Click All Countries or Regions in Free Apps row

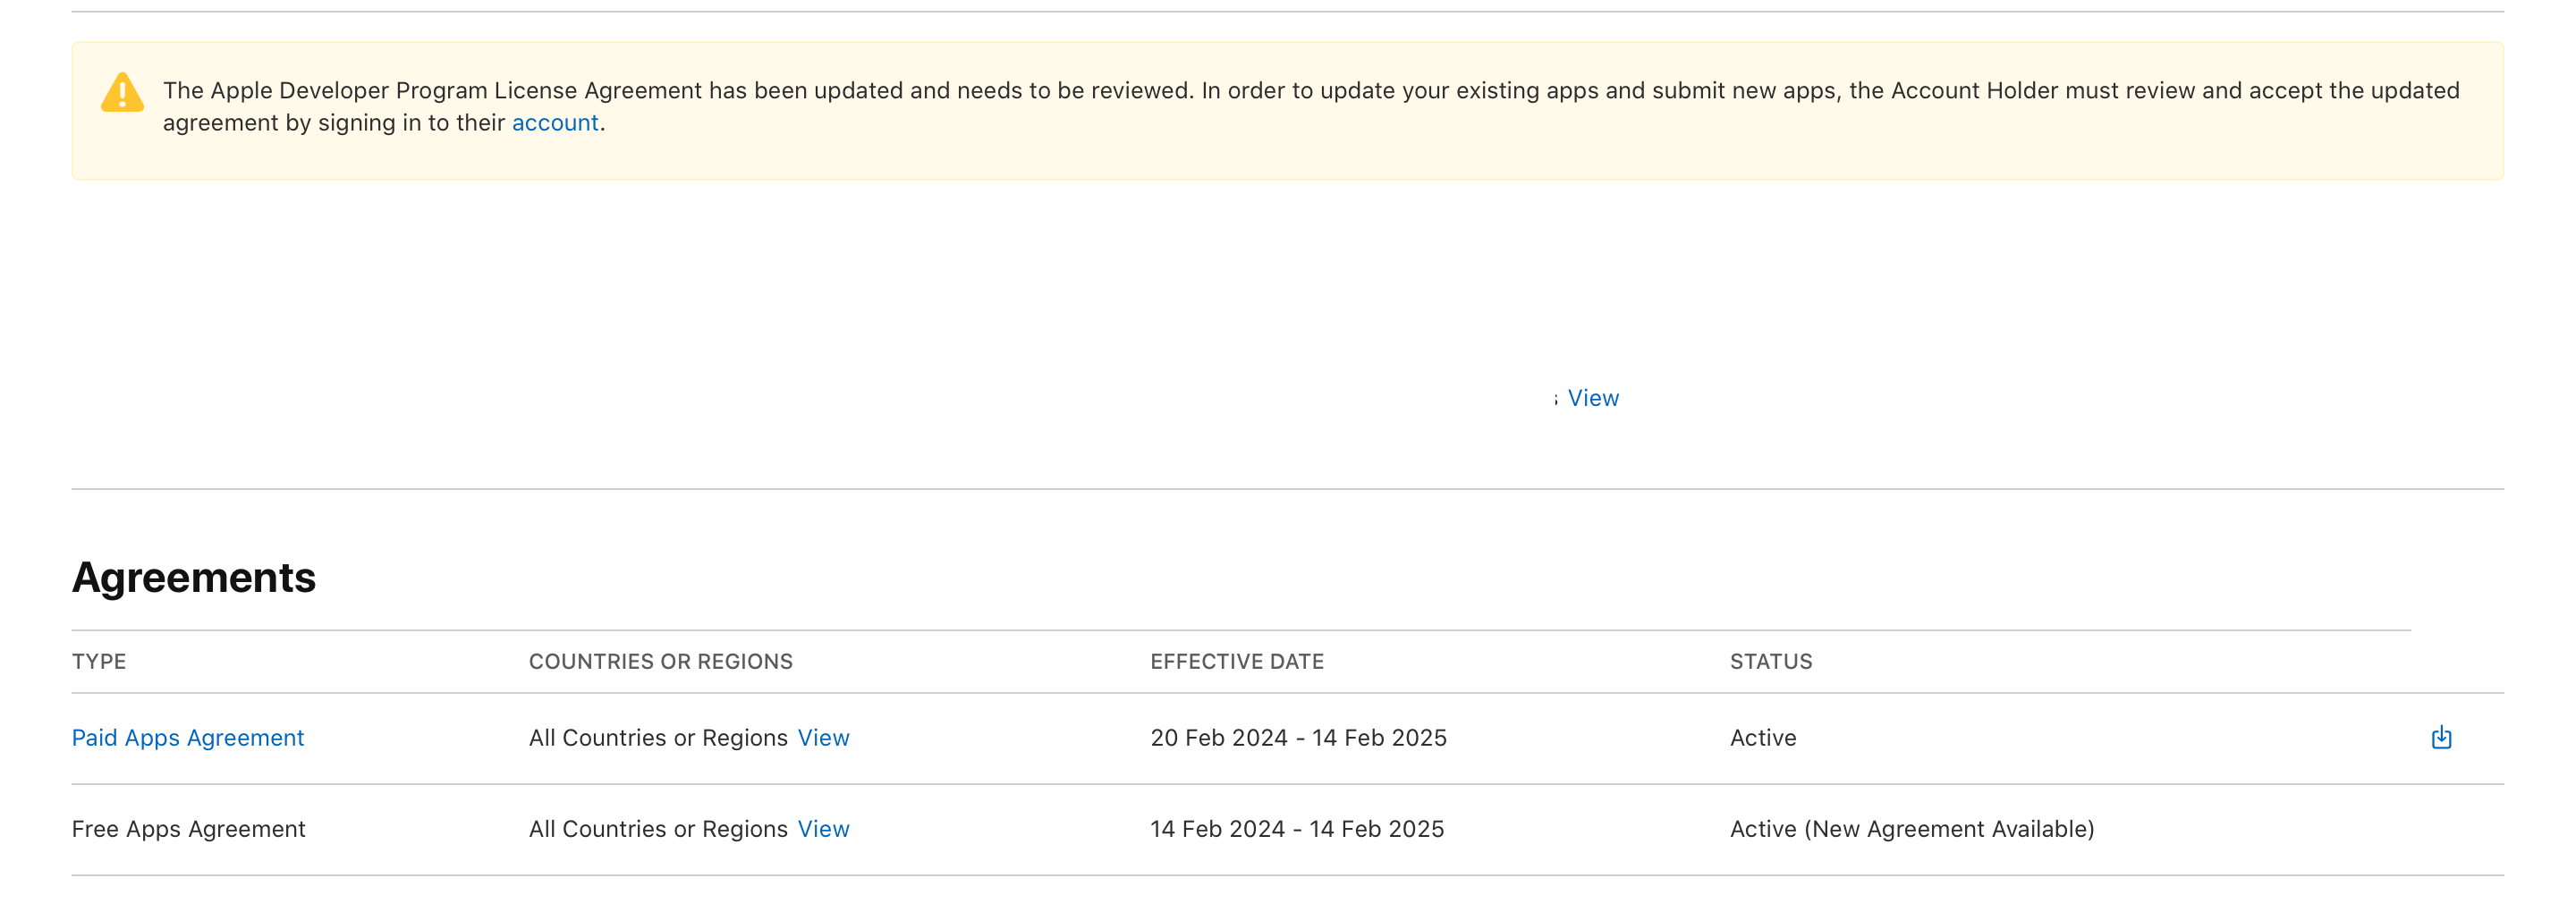tap(658, 829)
